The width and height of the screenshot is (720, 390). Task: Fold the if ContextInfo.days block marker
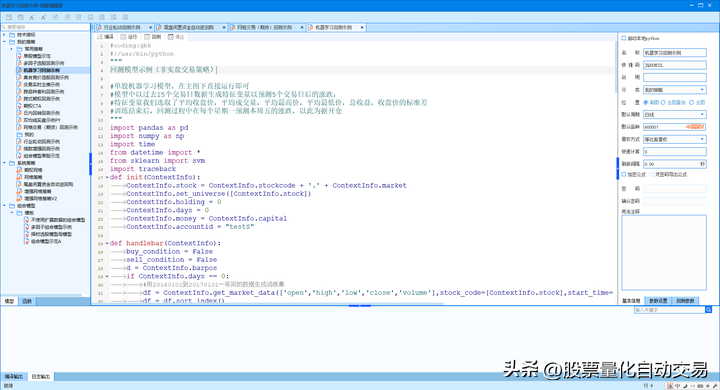click(x=107, y=277)
